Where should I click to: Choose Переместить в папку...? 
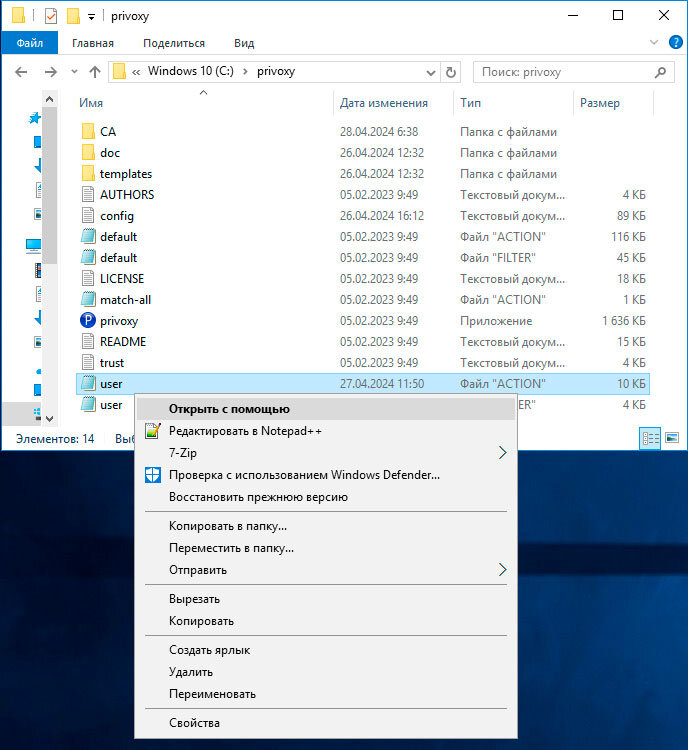(x=325, y=548)
